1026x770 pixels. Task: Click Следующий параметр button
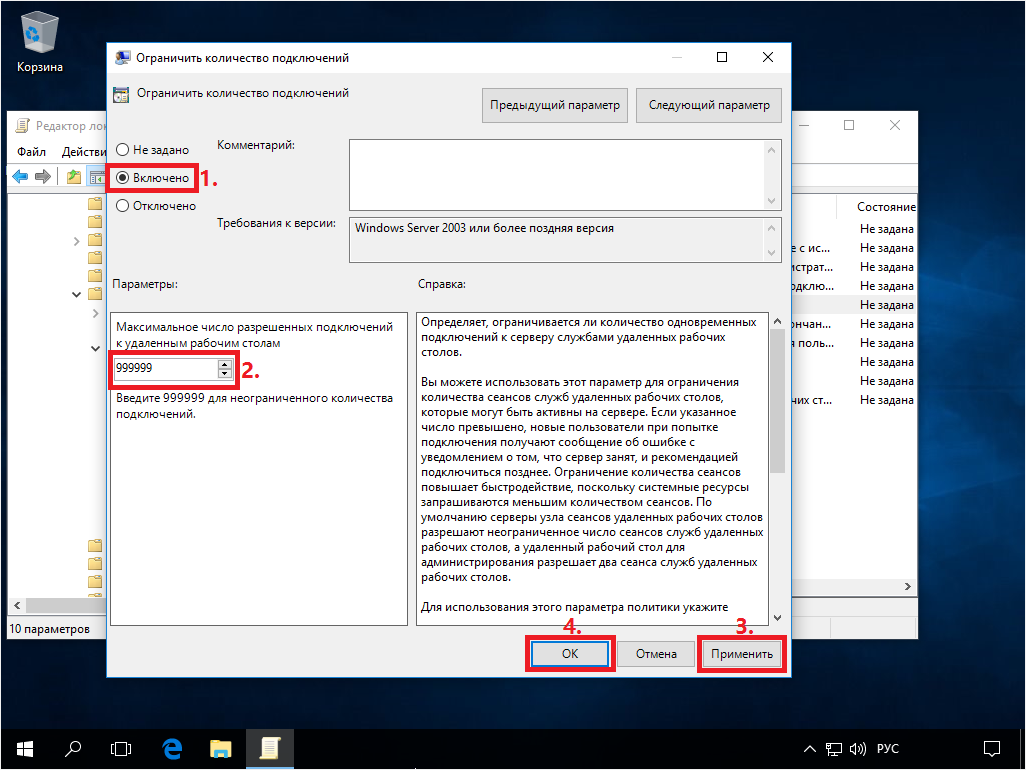(x=709, y=105)
